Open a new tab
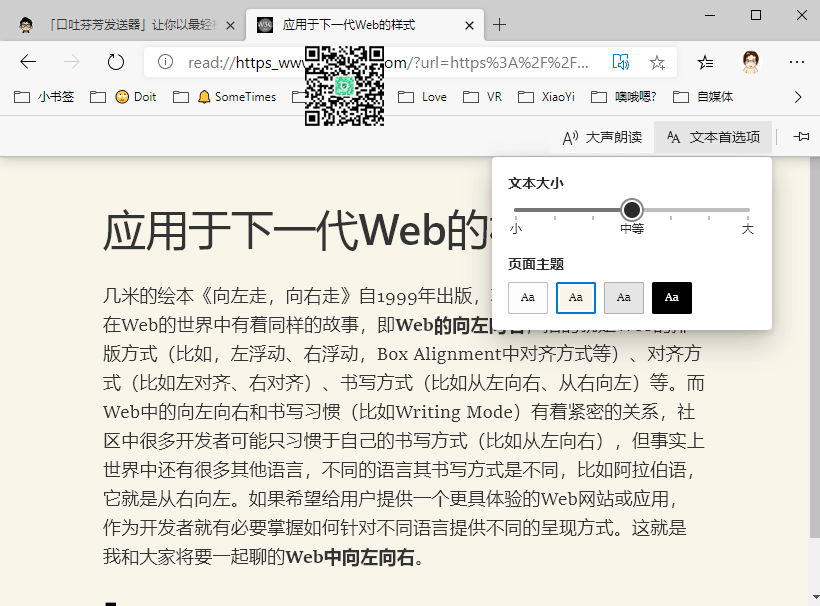This screenshot has width=820, height=606. pyautogui.click(x=499, y=25)
